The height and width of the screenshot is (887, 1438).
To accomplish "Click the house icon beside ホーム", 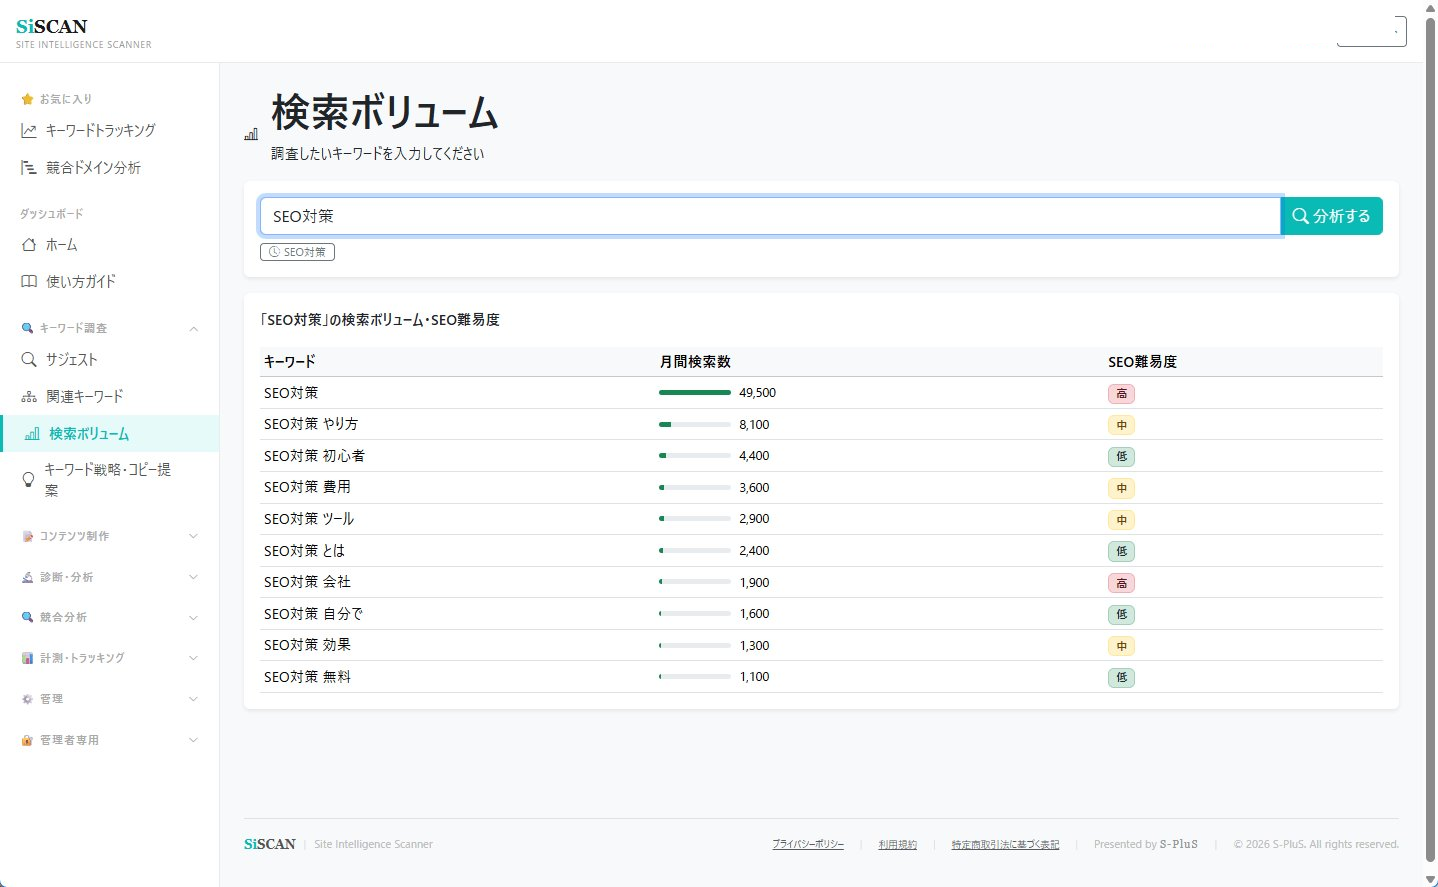I will tap(29, 245).
